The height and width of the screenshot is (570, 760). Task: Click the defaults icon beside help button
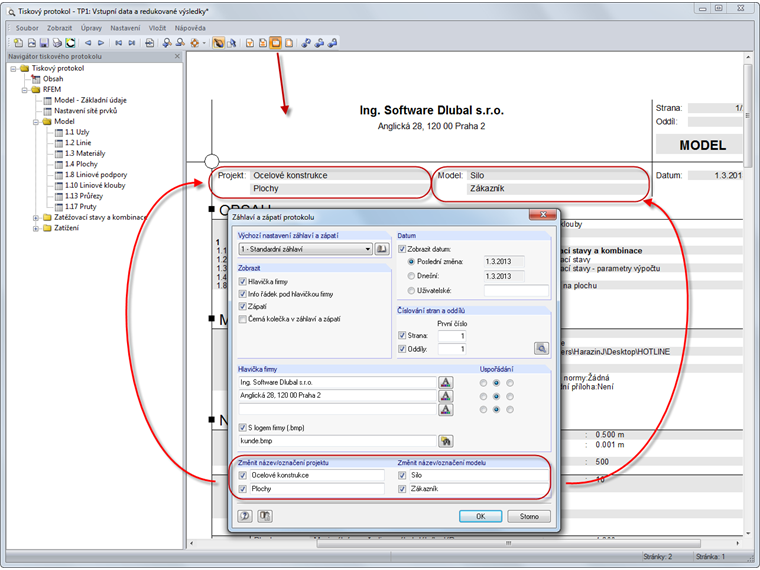(265, 516)
